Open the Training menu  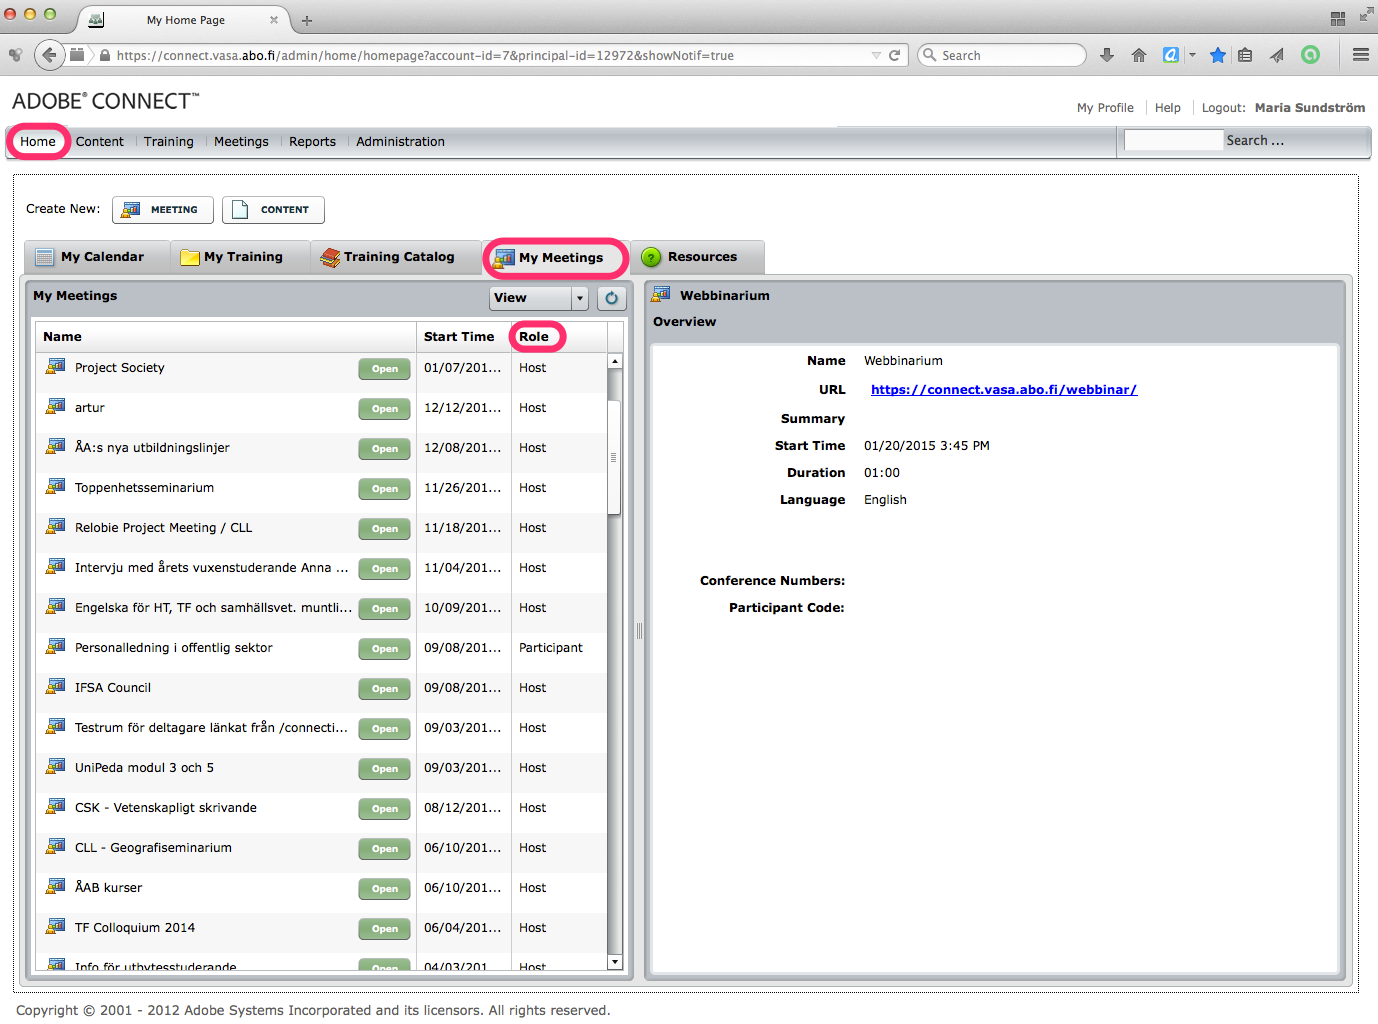(x=169, y=141)
